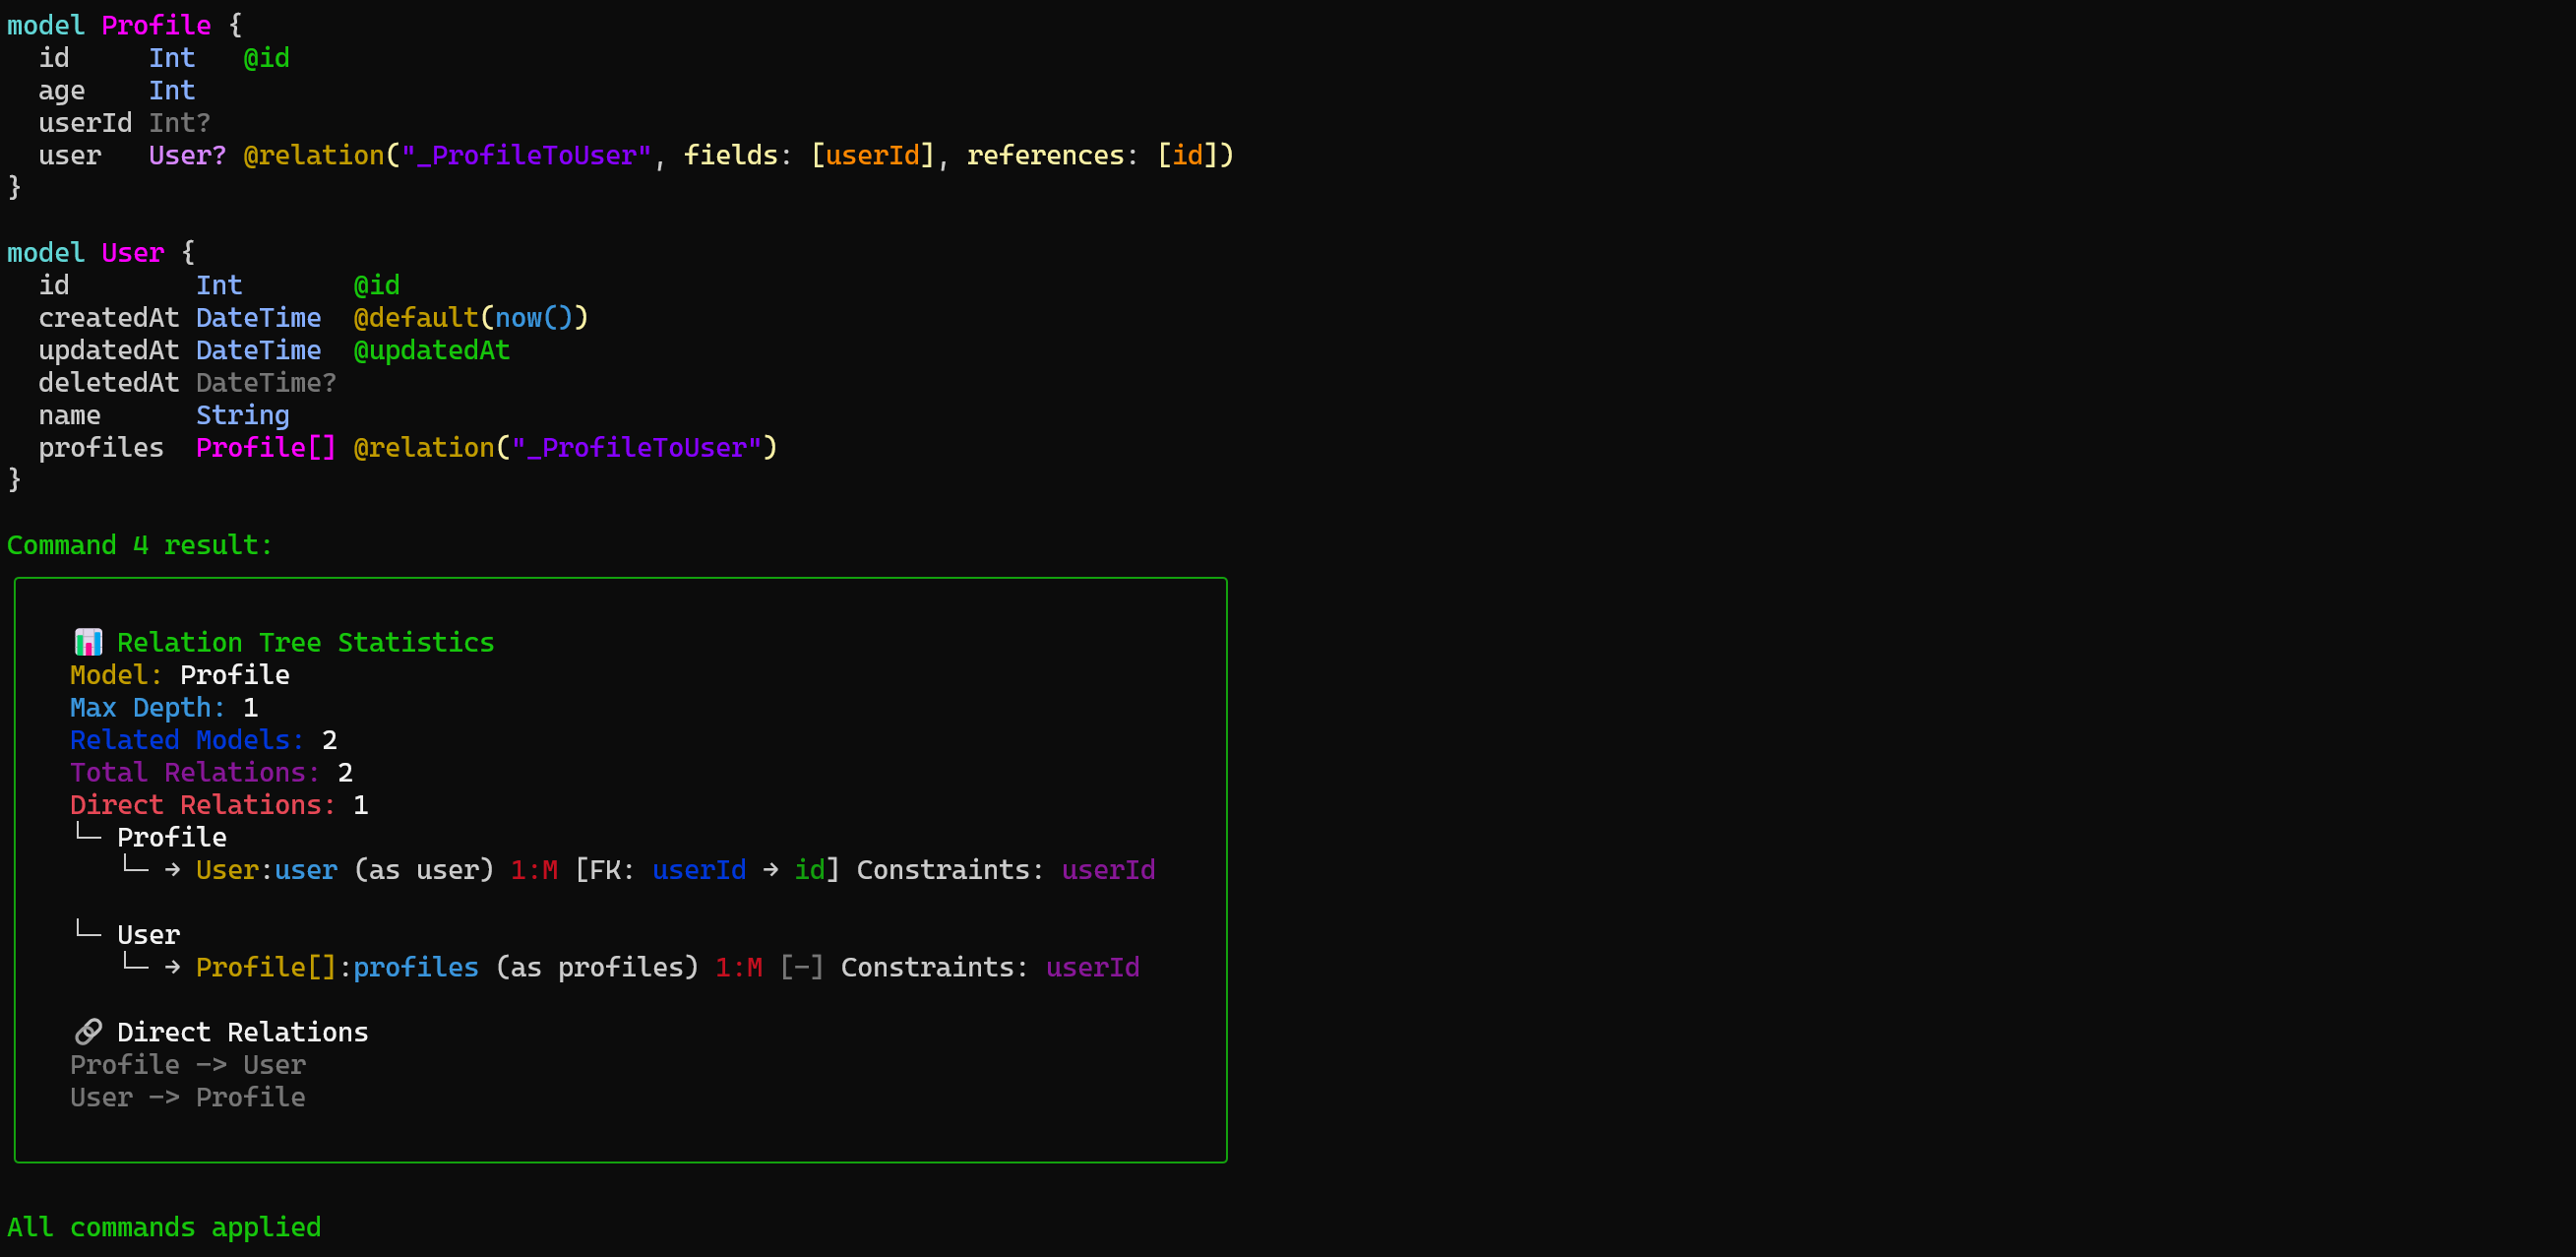This screenshot has width=2576, height=1257.
Task: Click the "_ProfileToUser" string in User model
Action: [x=636, y=447]
